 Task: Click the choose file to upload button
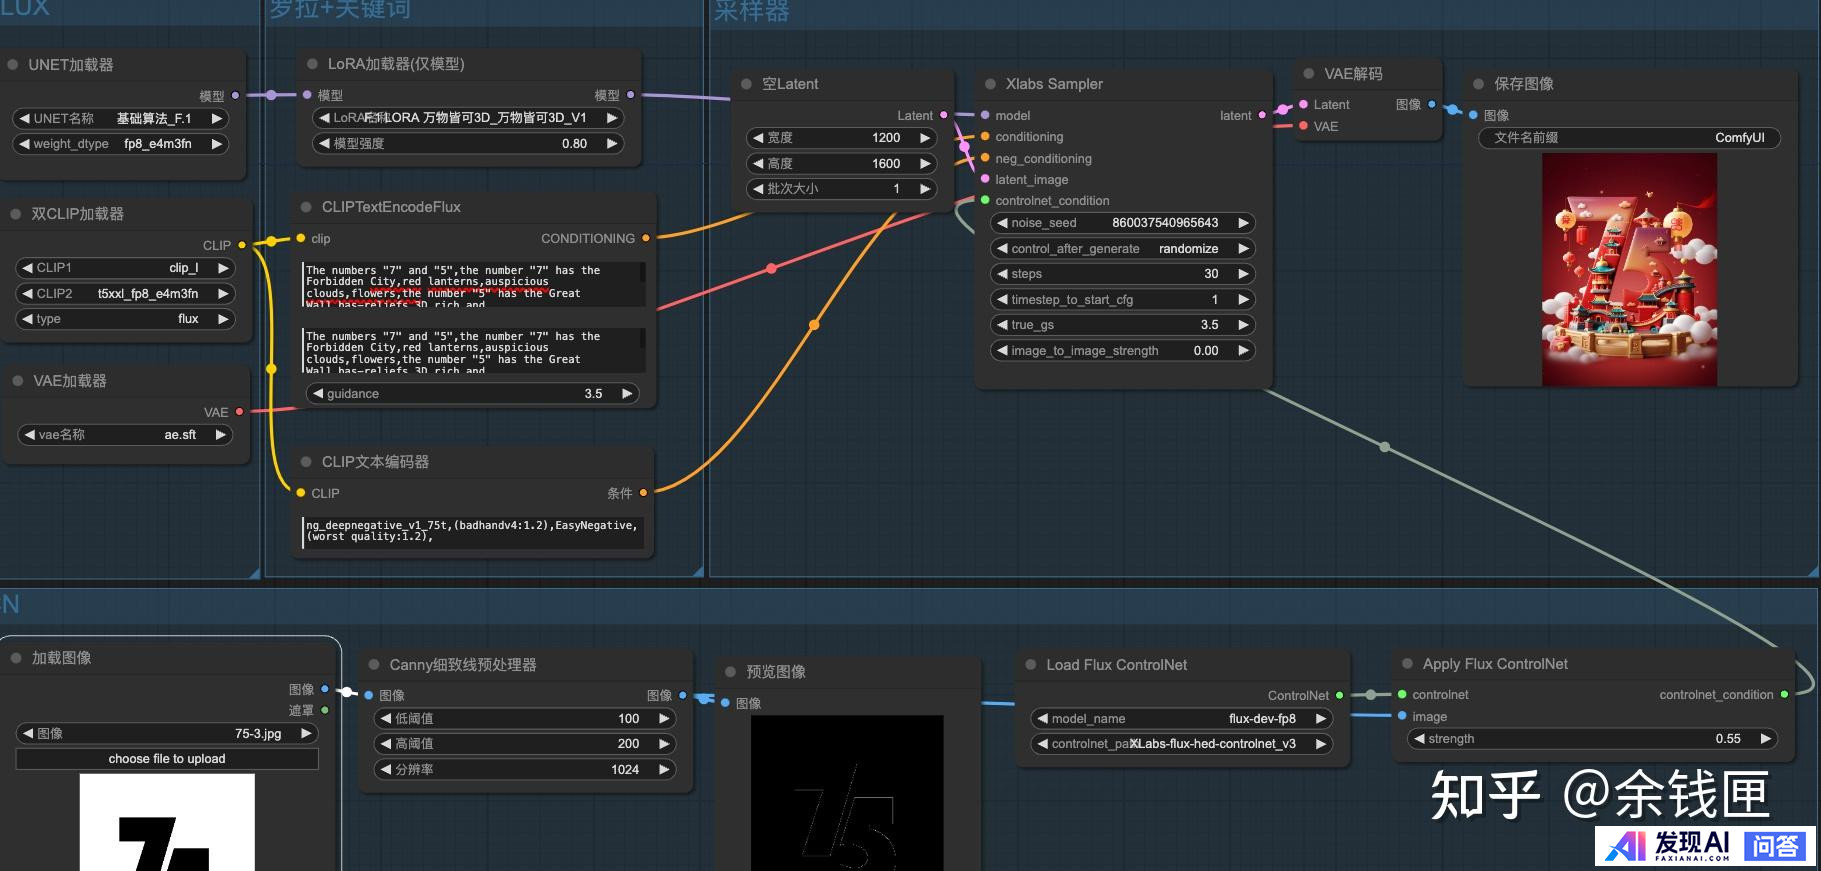coord(167,759)
